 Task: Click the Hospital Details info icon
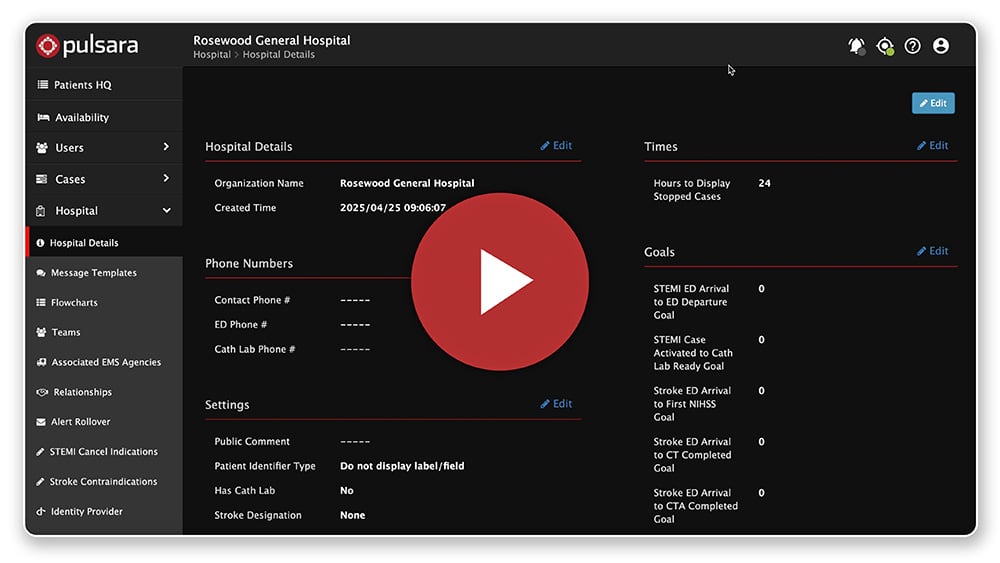pos(40,243)
